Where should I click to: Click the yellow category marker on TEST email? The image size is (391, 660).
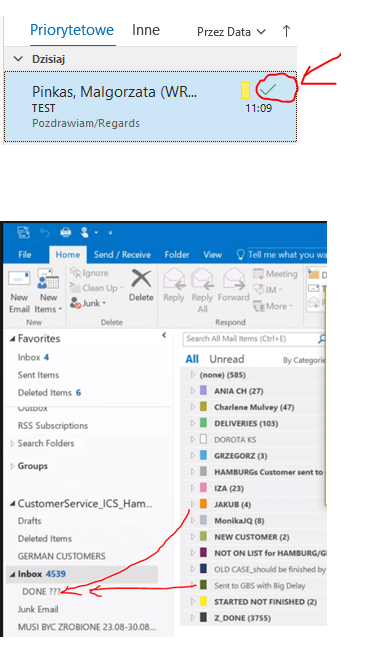pos(245,90)
